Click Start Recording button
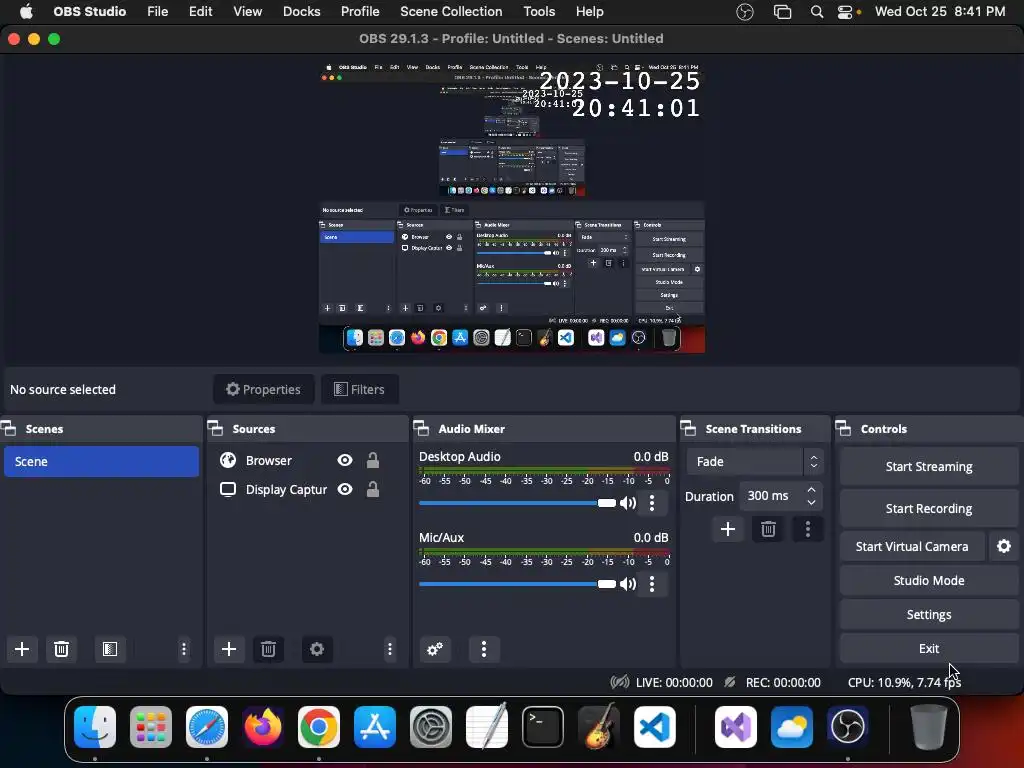 click(x=929, y=508)
